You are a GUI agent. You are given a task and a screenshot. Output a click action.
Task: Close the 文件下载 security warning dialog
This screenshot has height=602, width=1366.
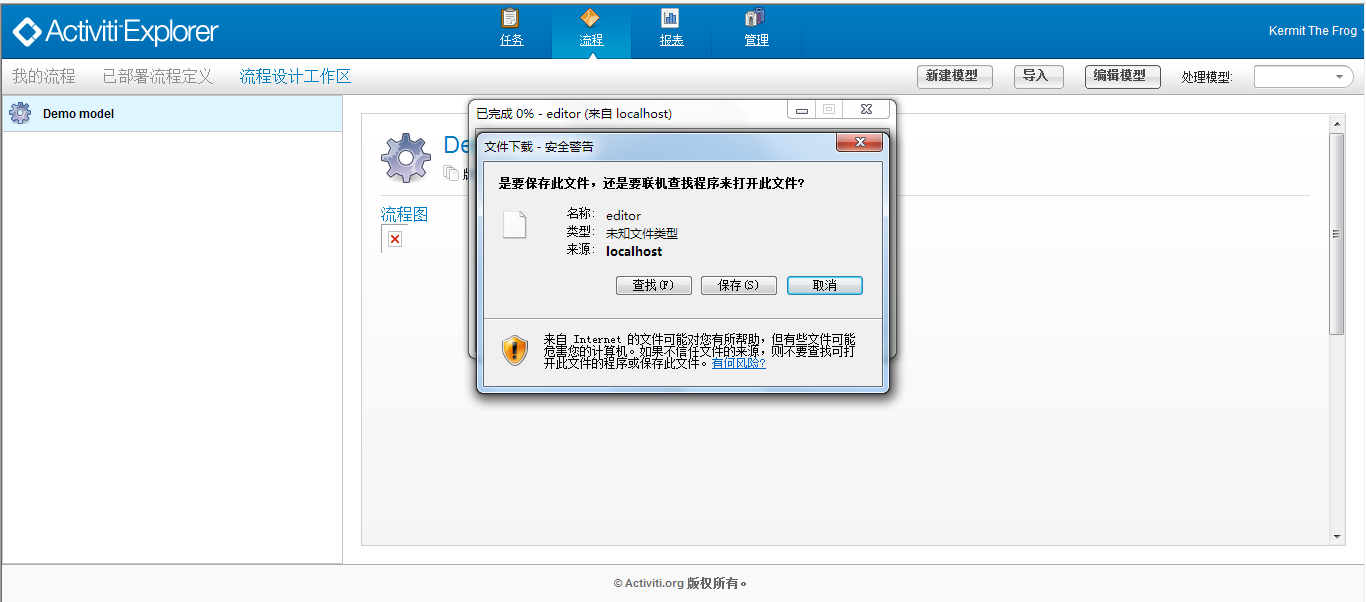coord(859,145)
